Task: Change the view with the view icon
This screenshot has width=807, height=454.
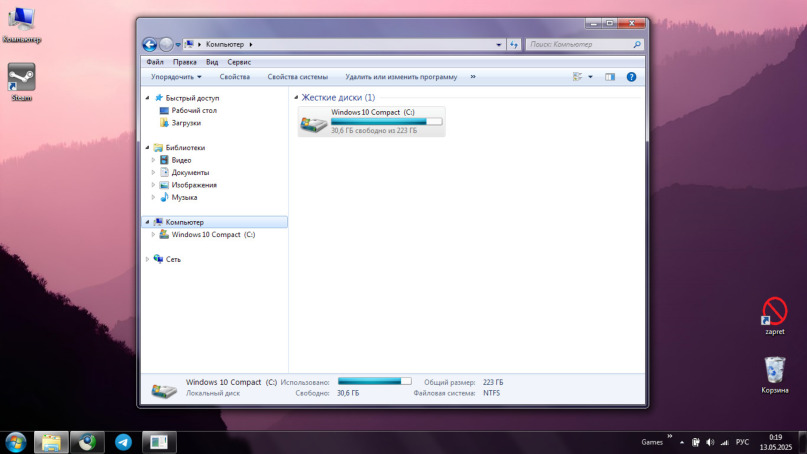Action: click(577, 77)
